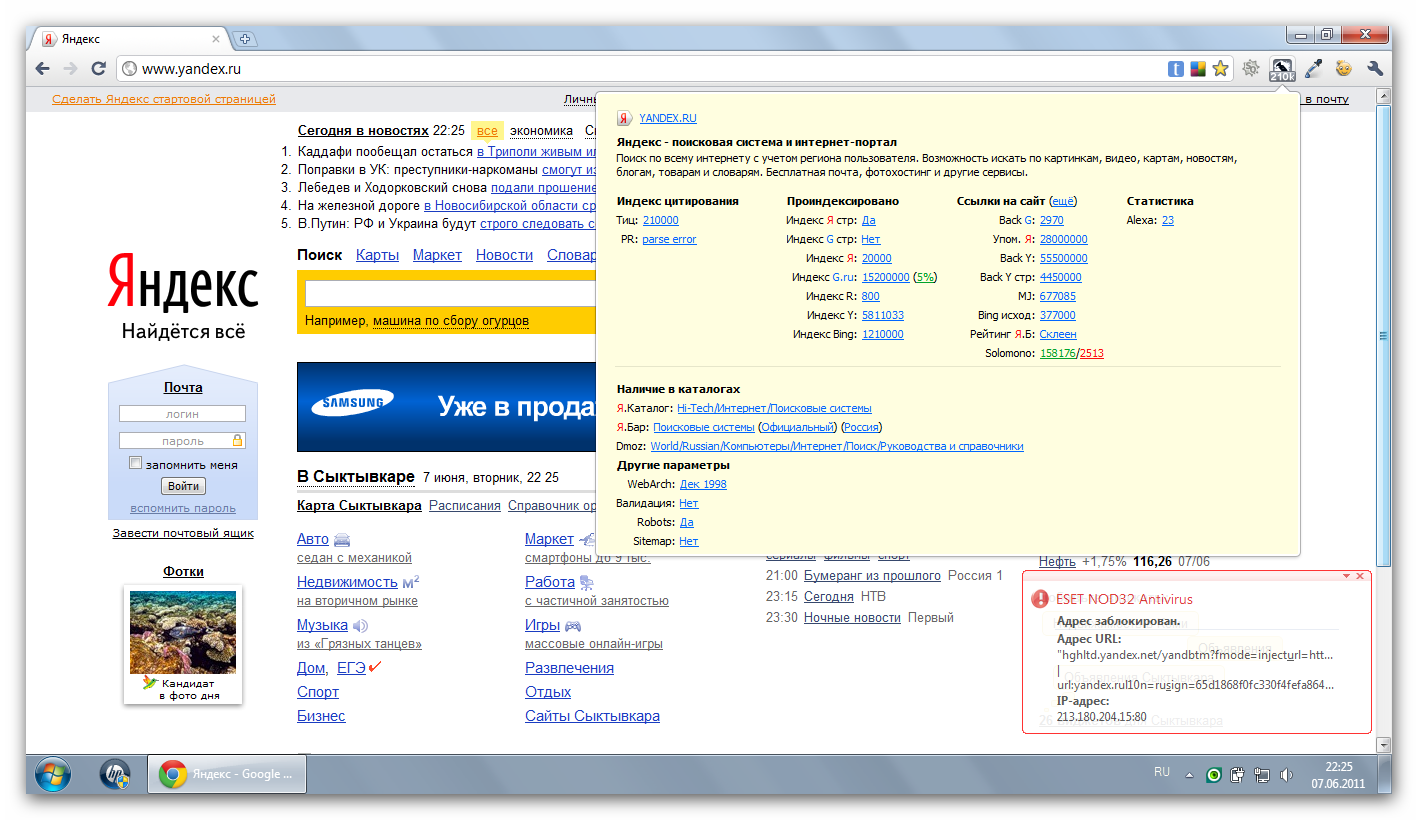Click the Samsung banner advertisement
The height and width of the screenshot is (820, 1418).
(x=446, y=407)
